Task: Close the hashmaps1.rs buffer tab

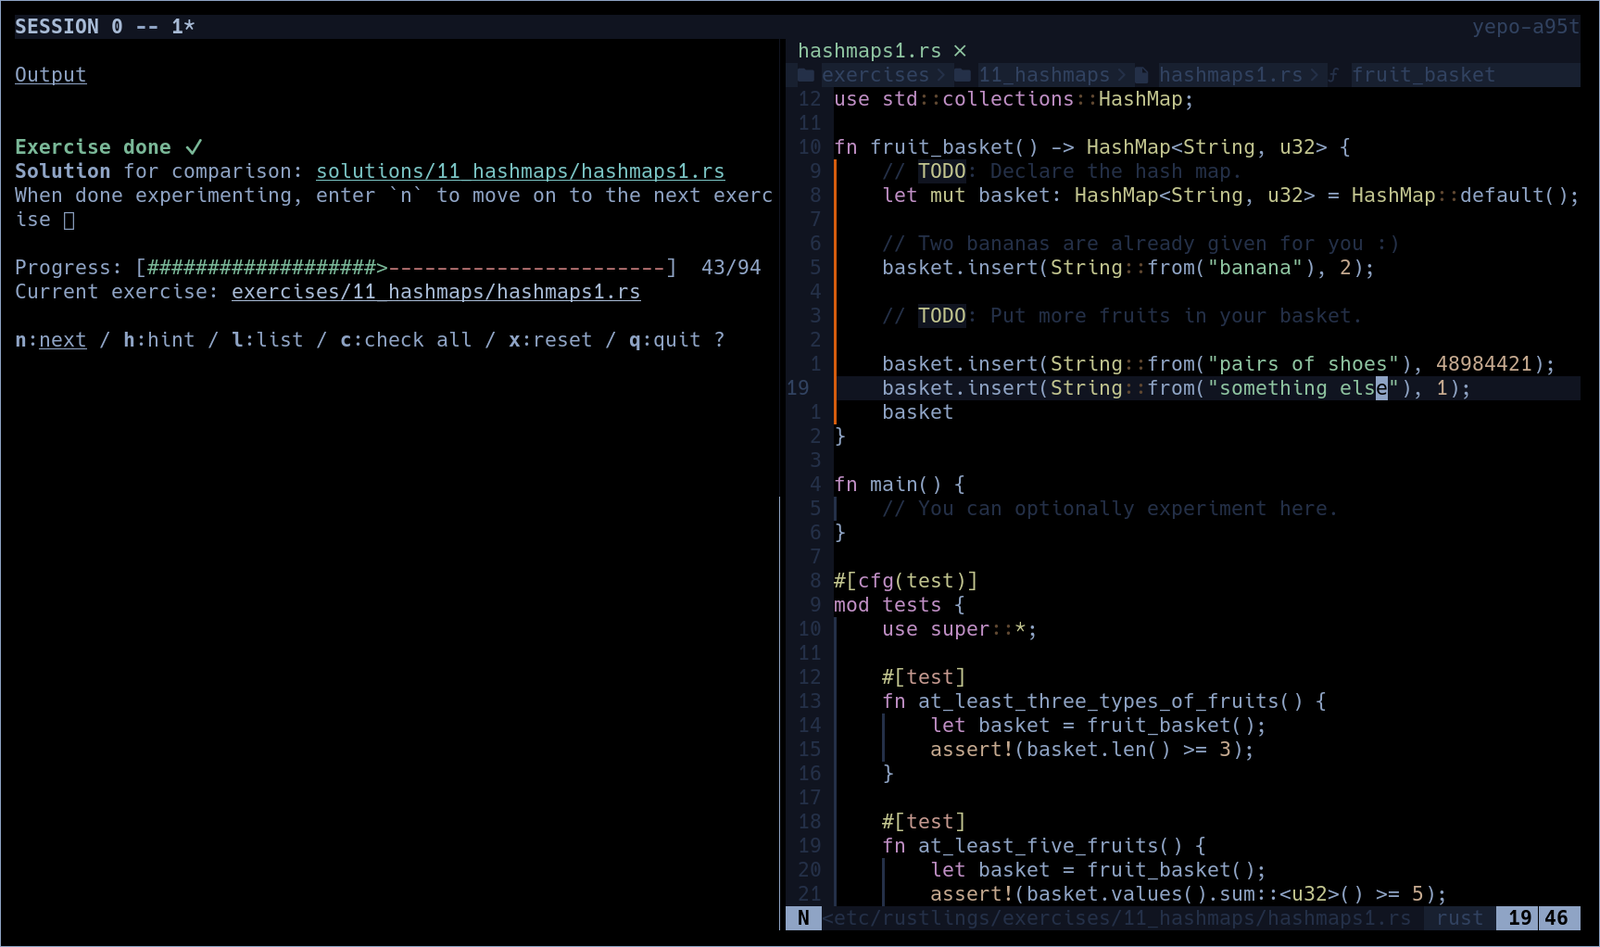Action: pyautogui.click(x=960, y=51)
